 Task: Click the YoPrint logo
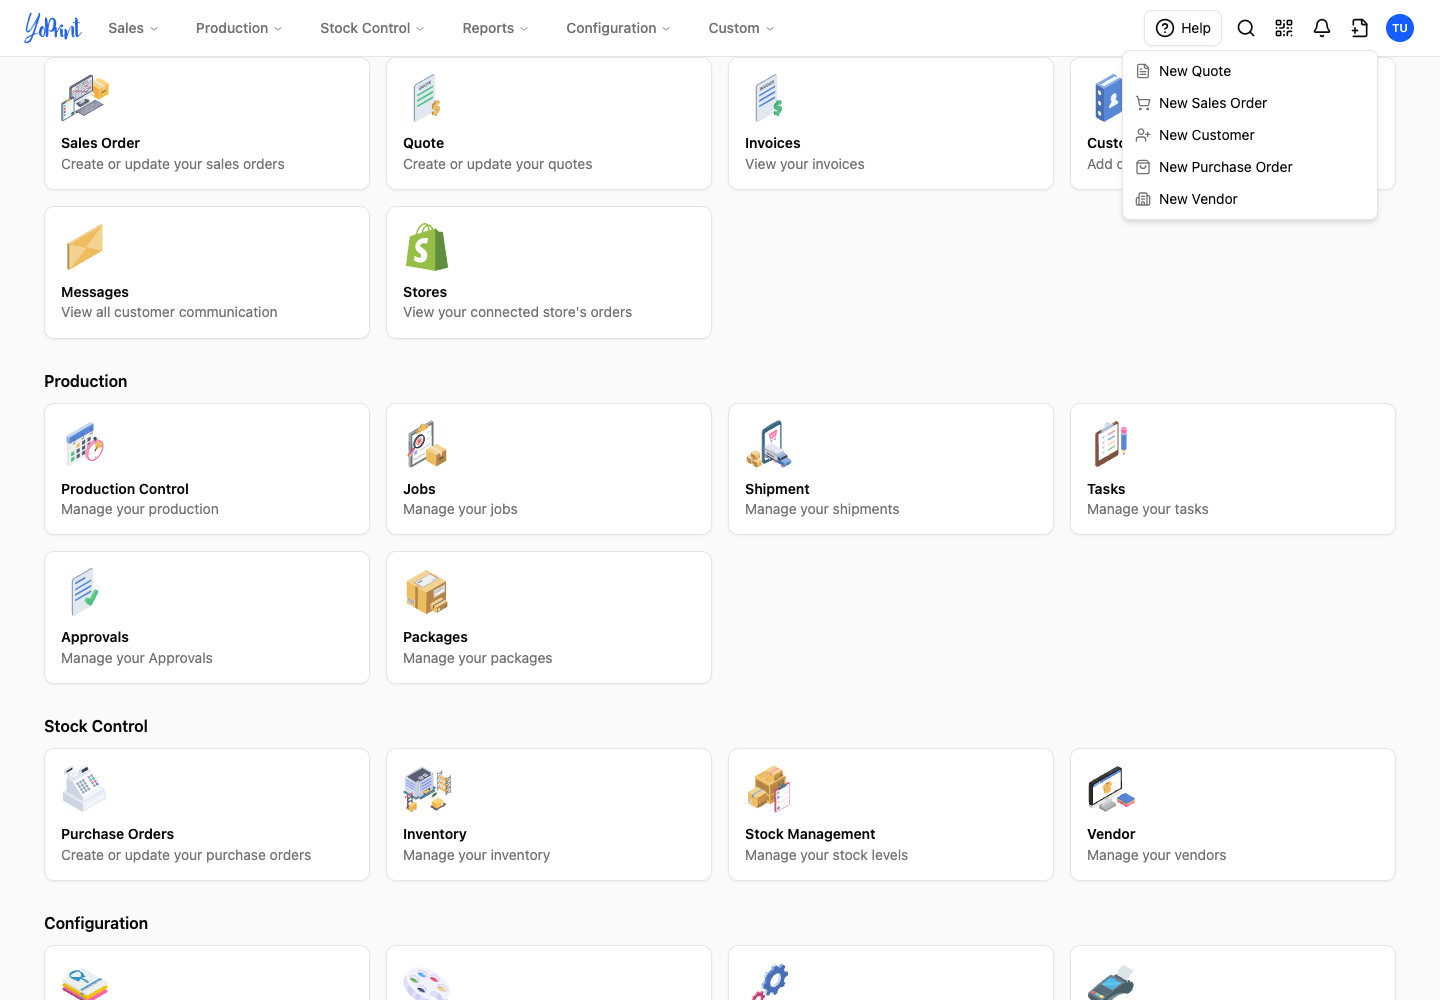pyautogui.click(x=53, y=28)
